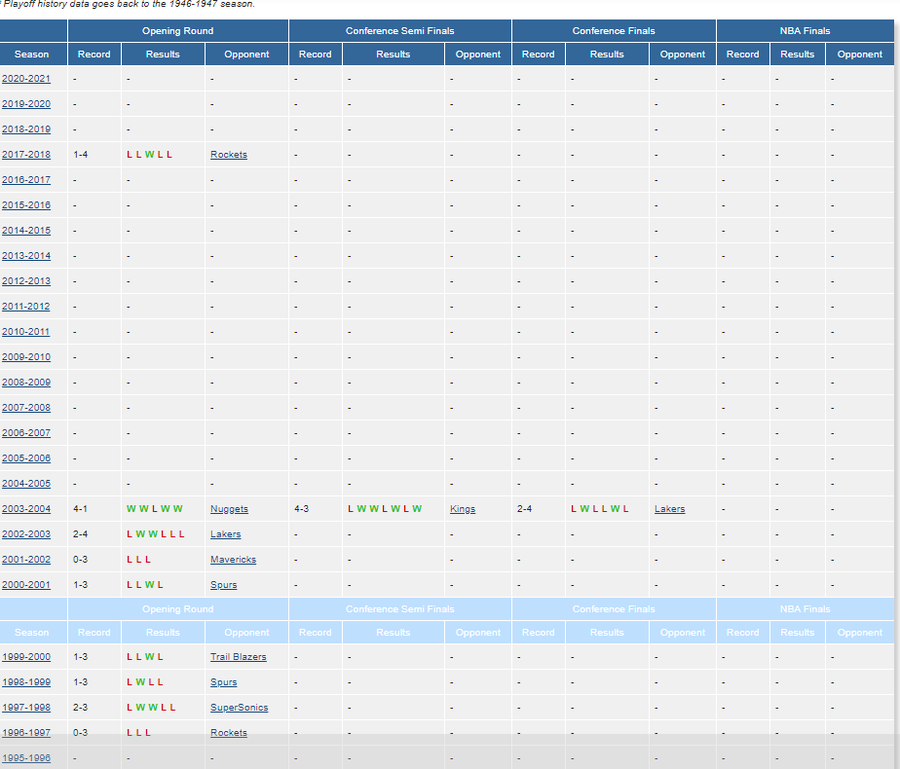Viewport: 900px width, 769px height.
Task: Click the dark blue Season column header
Action: coord(32,54)
